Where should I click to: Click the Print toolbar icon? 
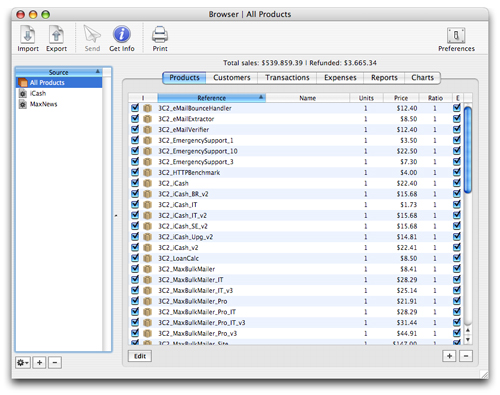pyautogui.click(x=160, y=35)
